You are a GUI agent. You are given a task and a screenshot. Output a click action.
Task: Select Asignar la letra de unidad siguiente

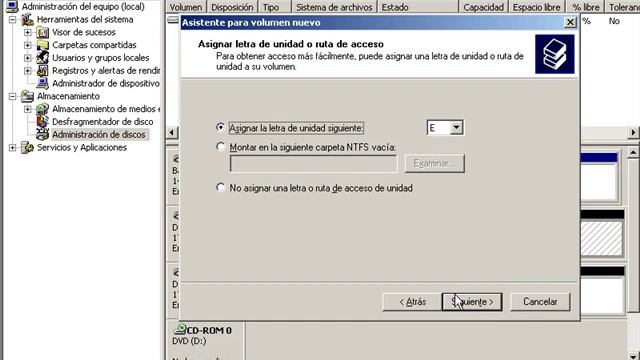coord(220,127)
